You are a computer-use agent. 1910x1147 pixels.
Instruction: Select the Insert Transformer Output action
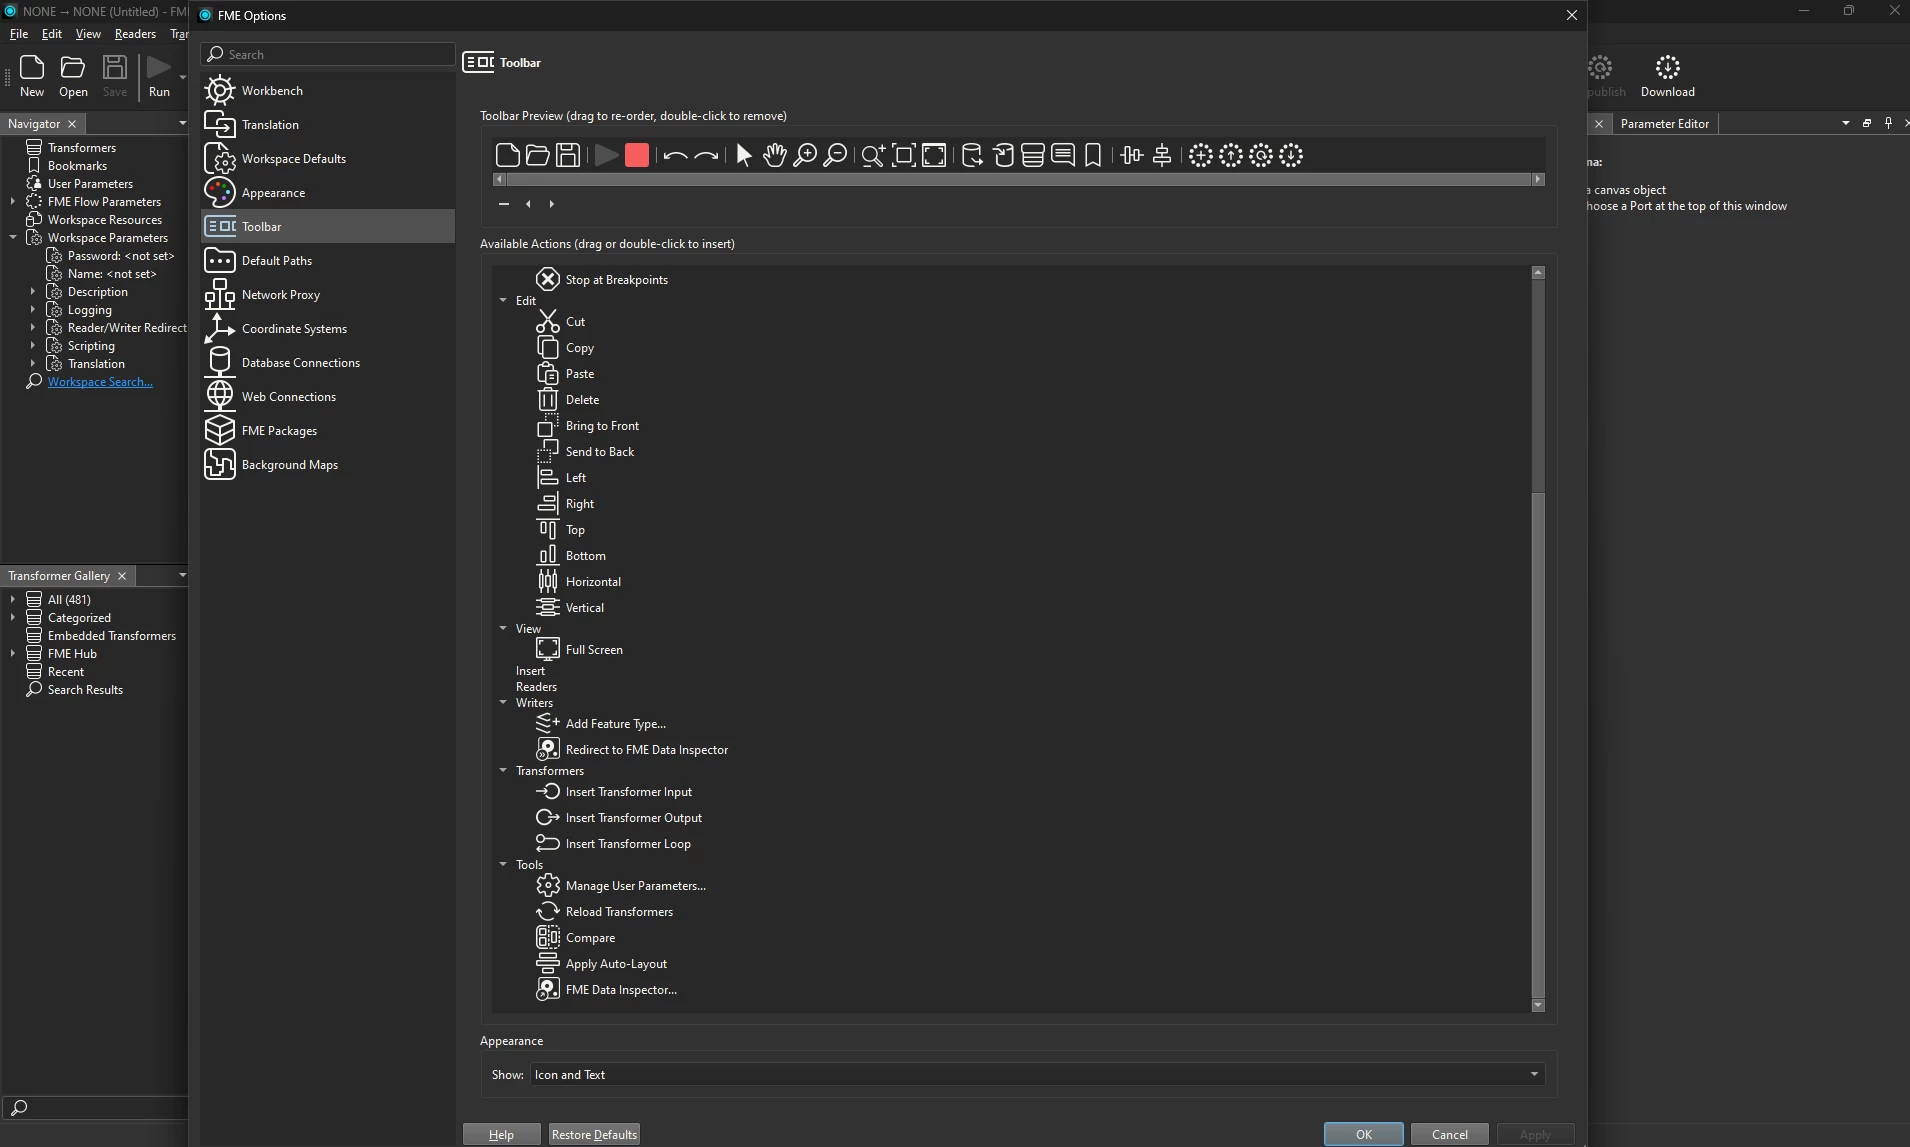coord(633,818)
